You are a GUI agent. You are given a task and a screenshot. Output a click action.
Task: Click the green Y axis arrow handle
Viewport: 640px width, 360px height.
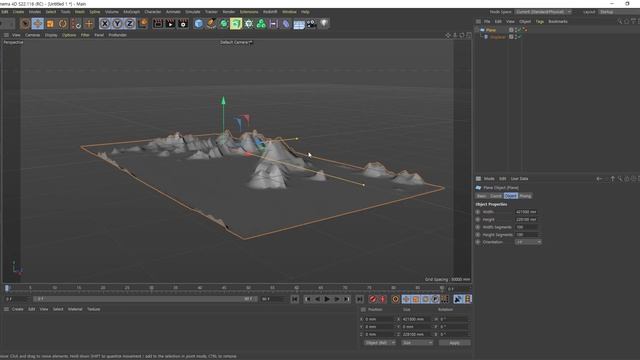coord(223,100)
